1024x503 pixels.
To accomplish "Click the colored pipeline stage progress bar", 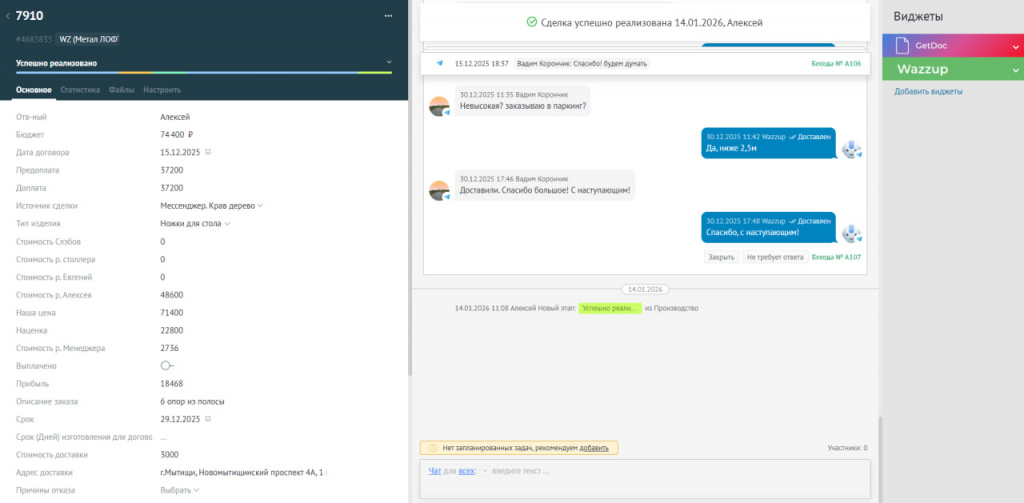I will pos(204,73).
